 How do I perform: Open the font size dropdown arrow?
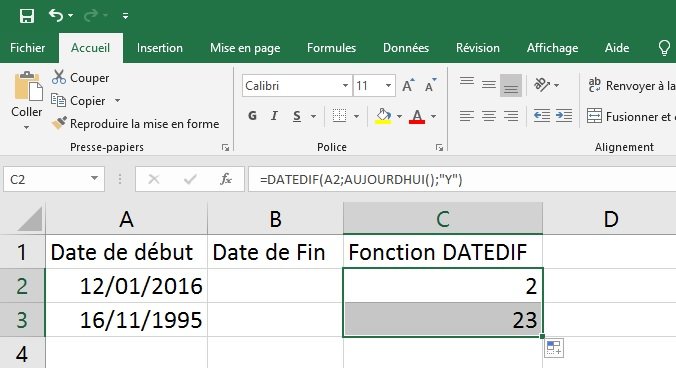(x=389, y=86)
